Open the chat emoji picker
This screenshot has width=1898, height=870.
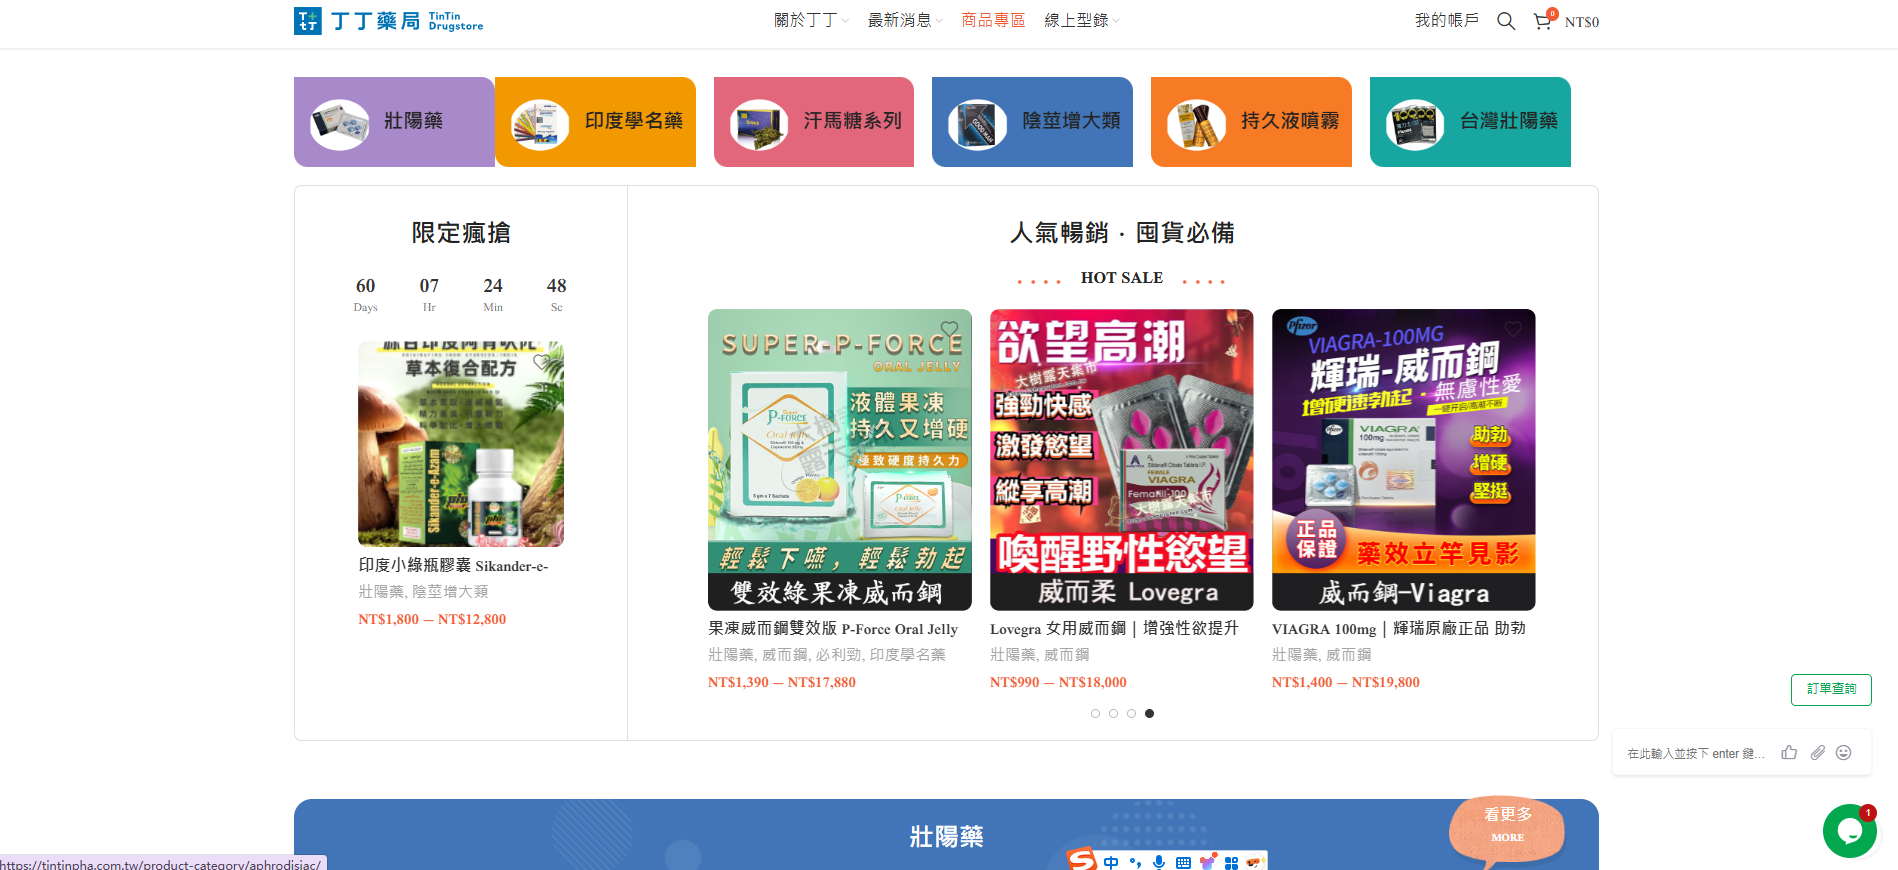1844,752
